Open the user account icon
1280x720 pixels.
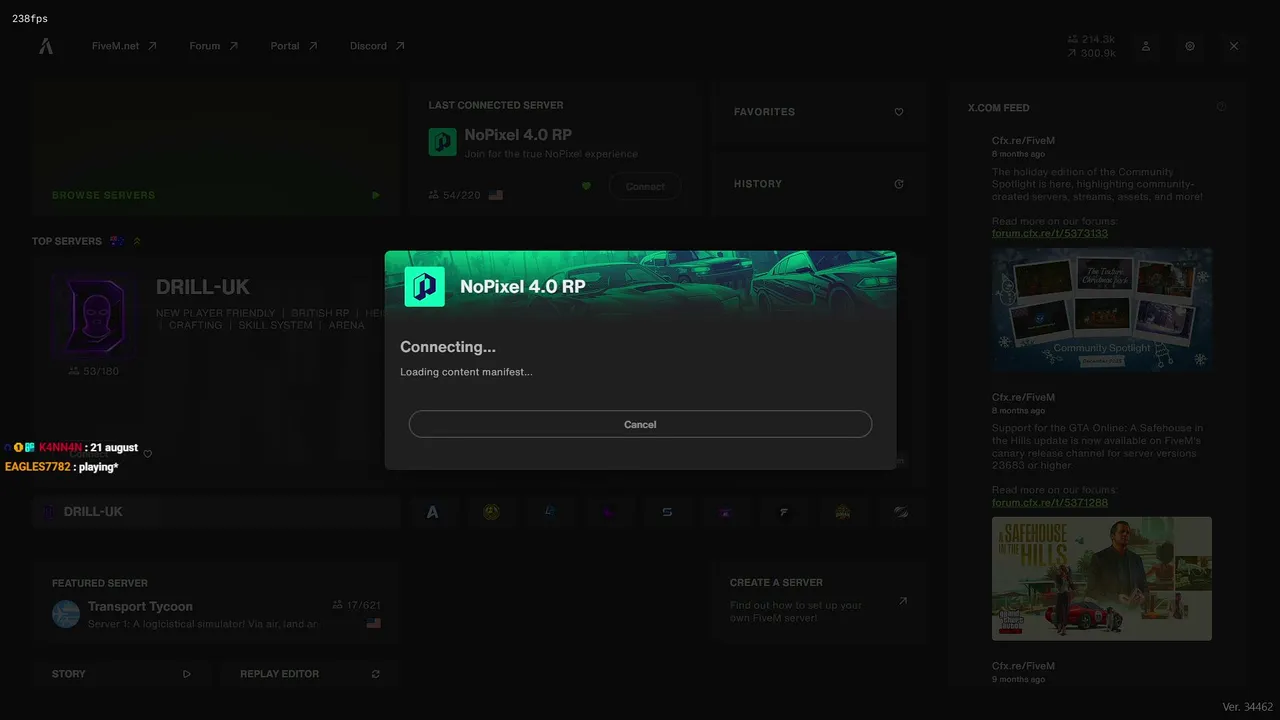1146,46
